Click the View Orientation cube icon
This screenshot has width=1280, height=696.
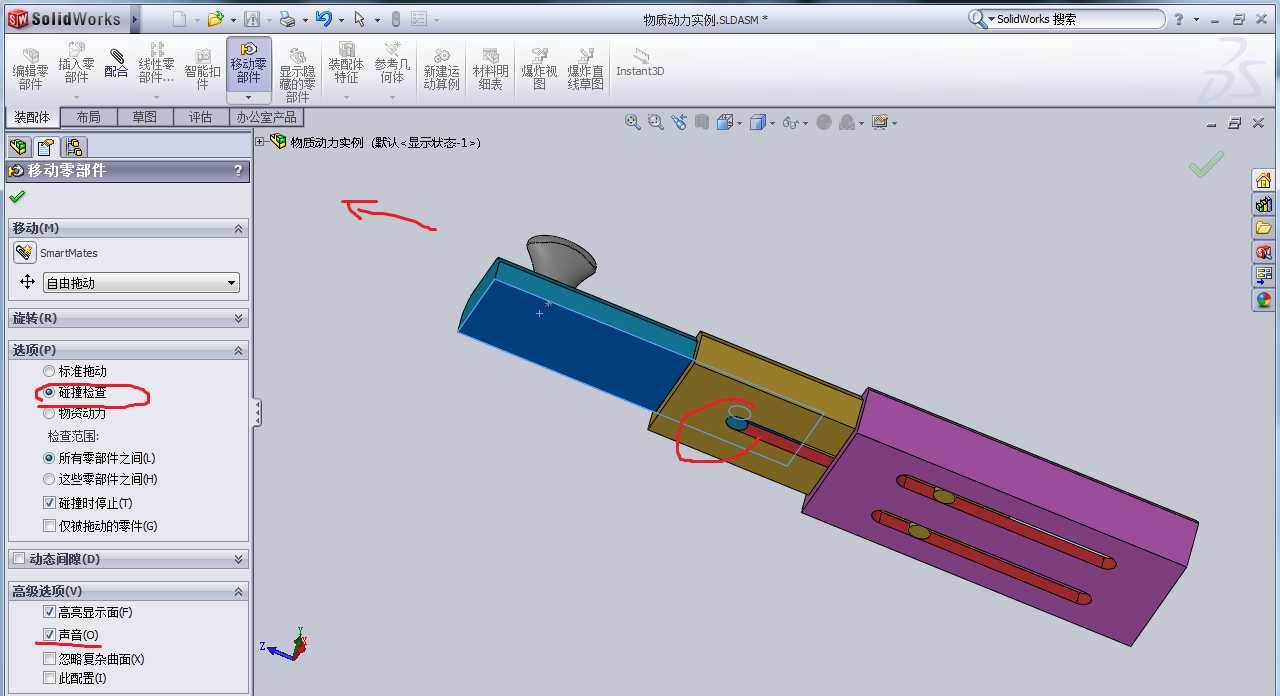(727, 122)
